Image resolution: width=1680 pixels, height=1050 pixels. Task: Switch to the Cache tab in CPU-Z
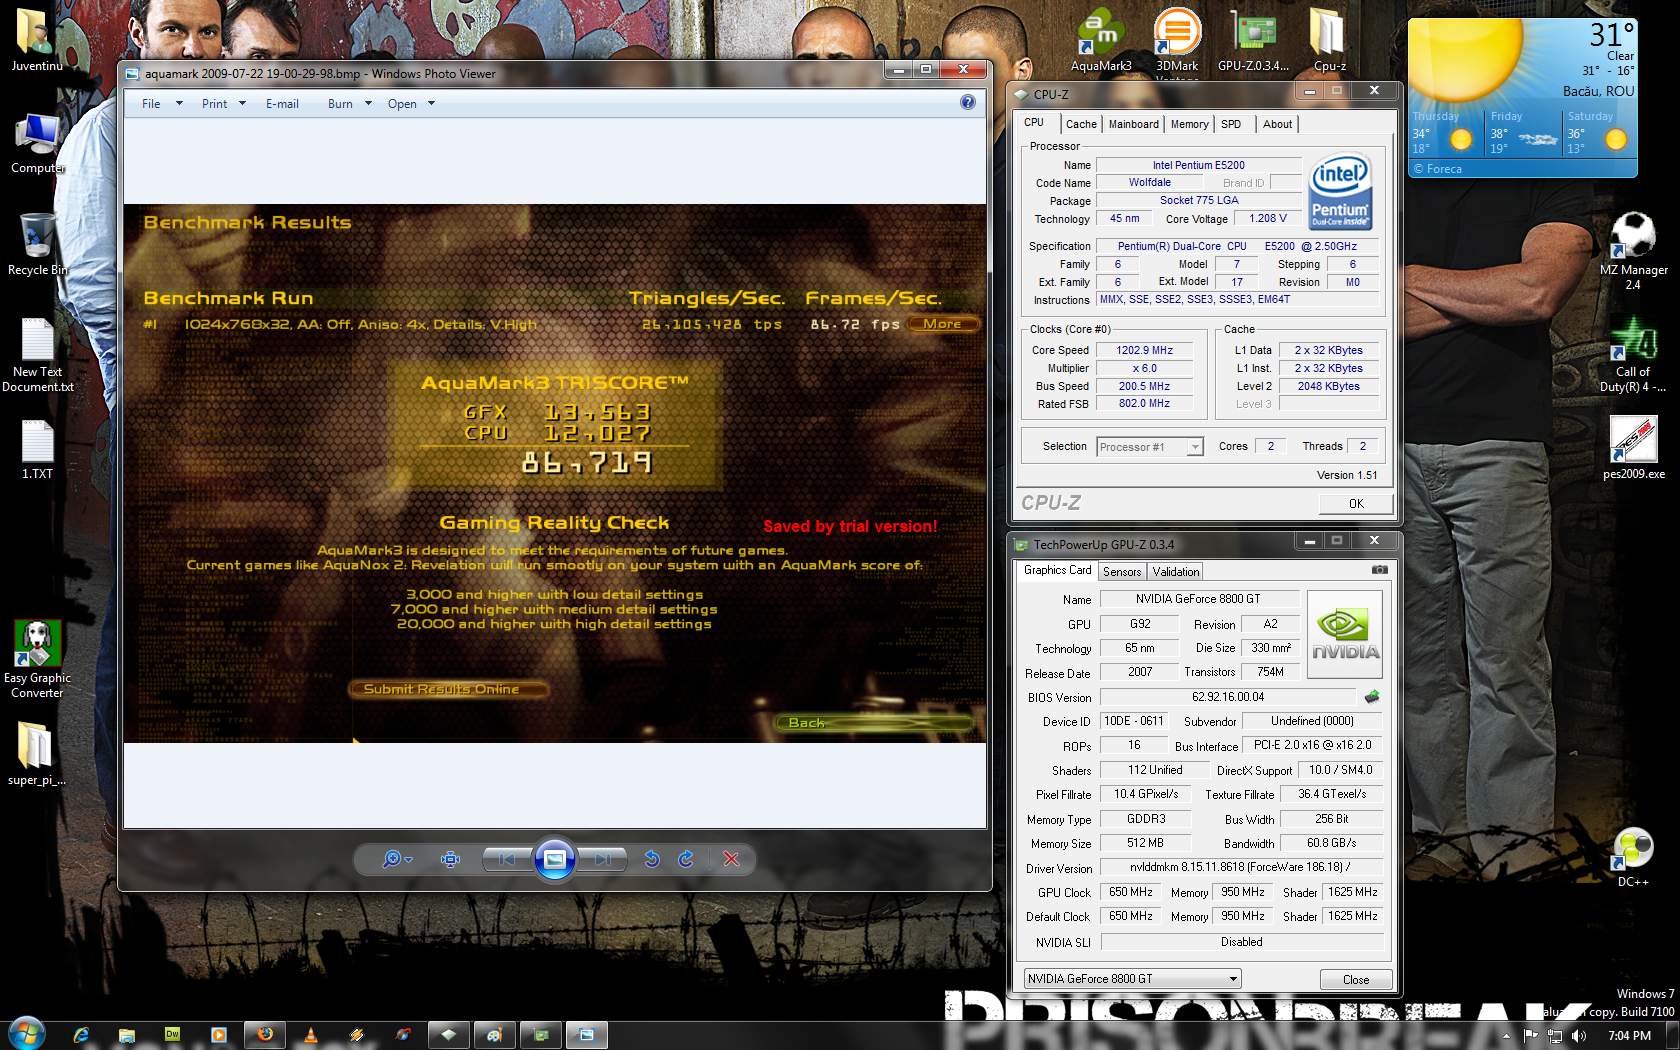click(1081, 124)
